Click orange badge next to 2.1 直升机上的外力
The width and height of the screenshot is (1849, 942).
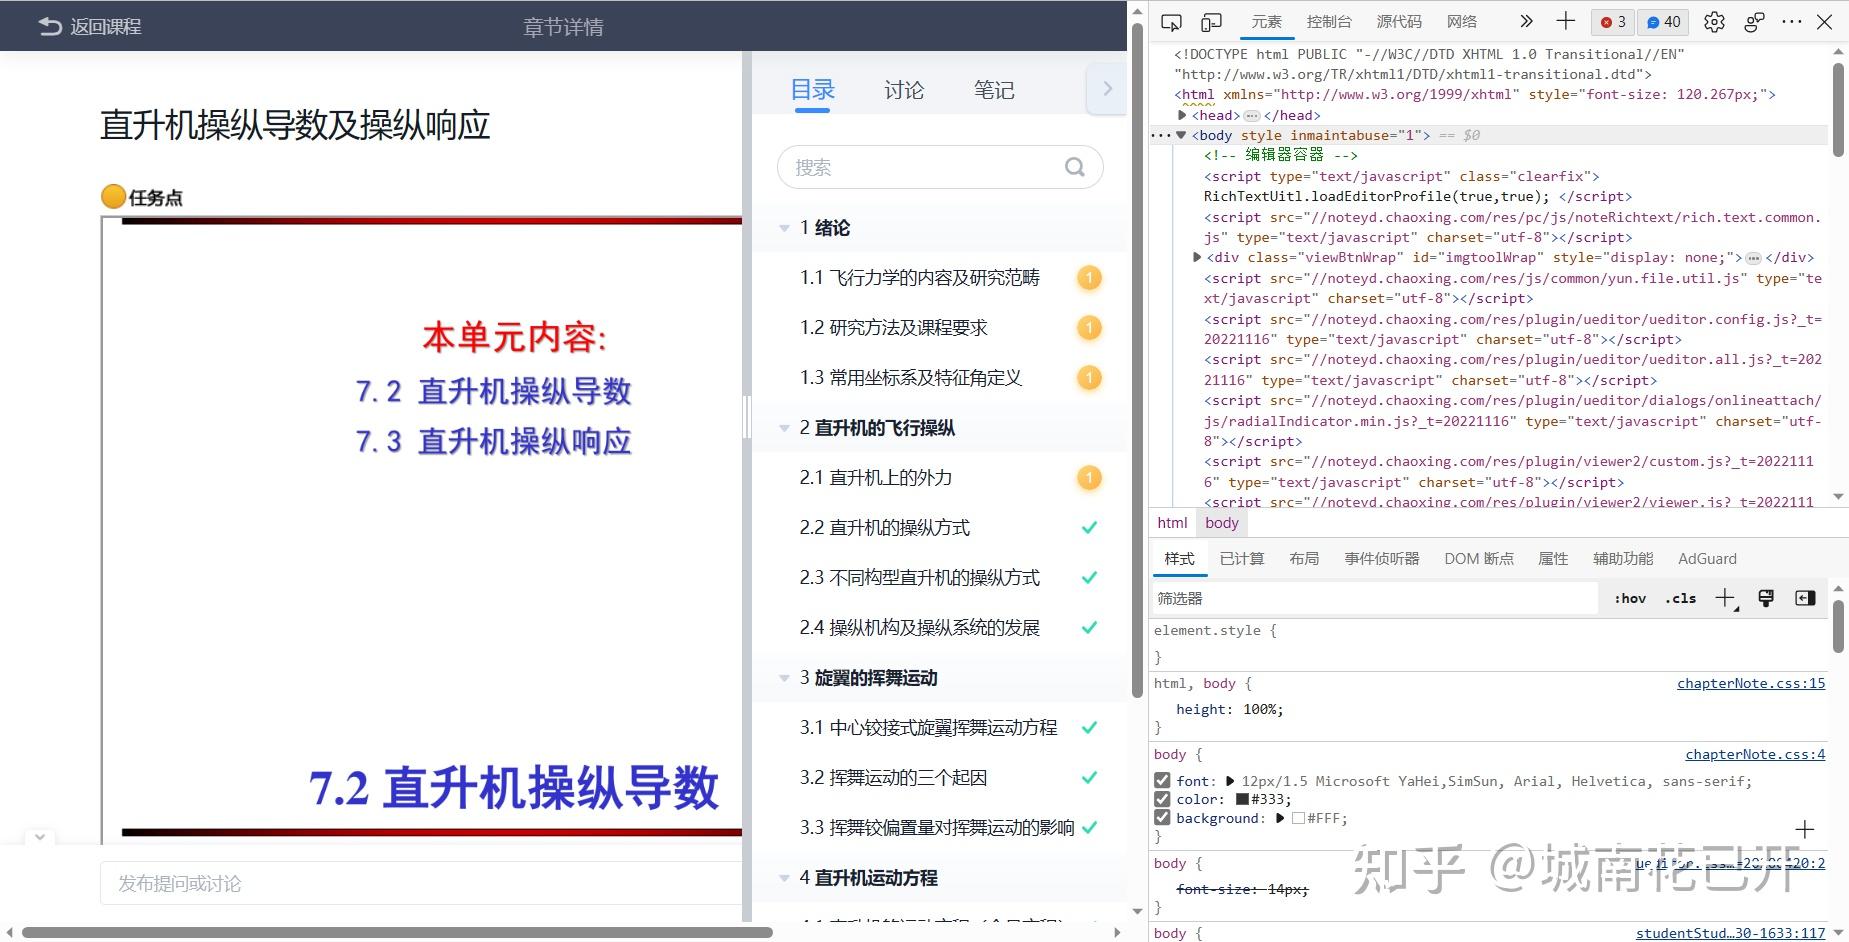pos(1089,478)
